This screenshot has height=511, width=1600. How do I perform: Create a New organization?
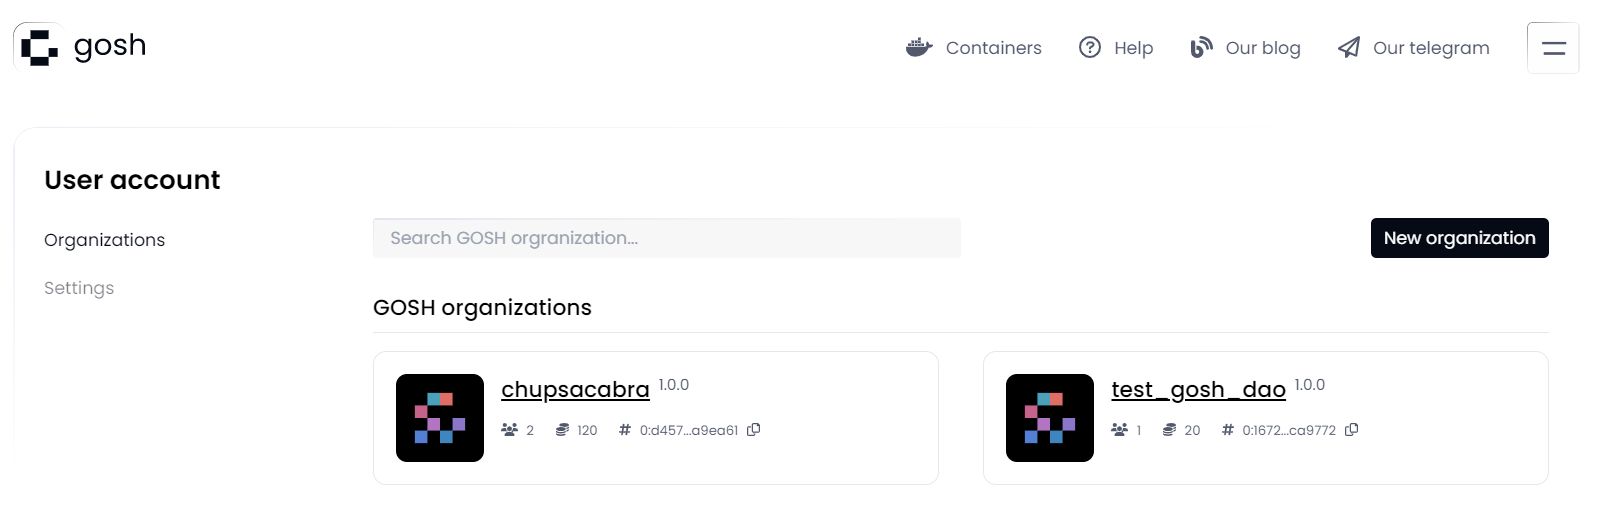(x=1459, y=238)
